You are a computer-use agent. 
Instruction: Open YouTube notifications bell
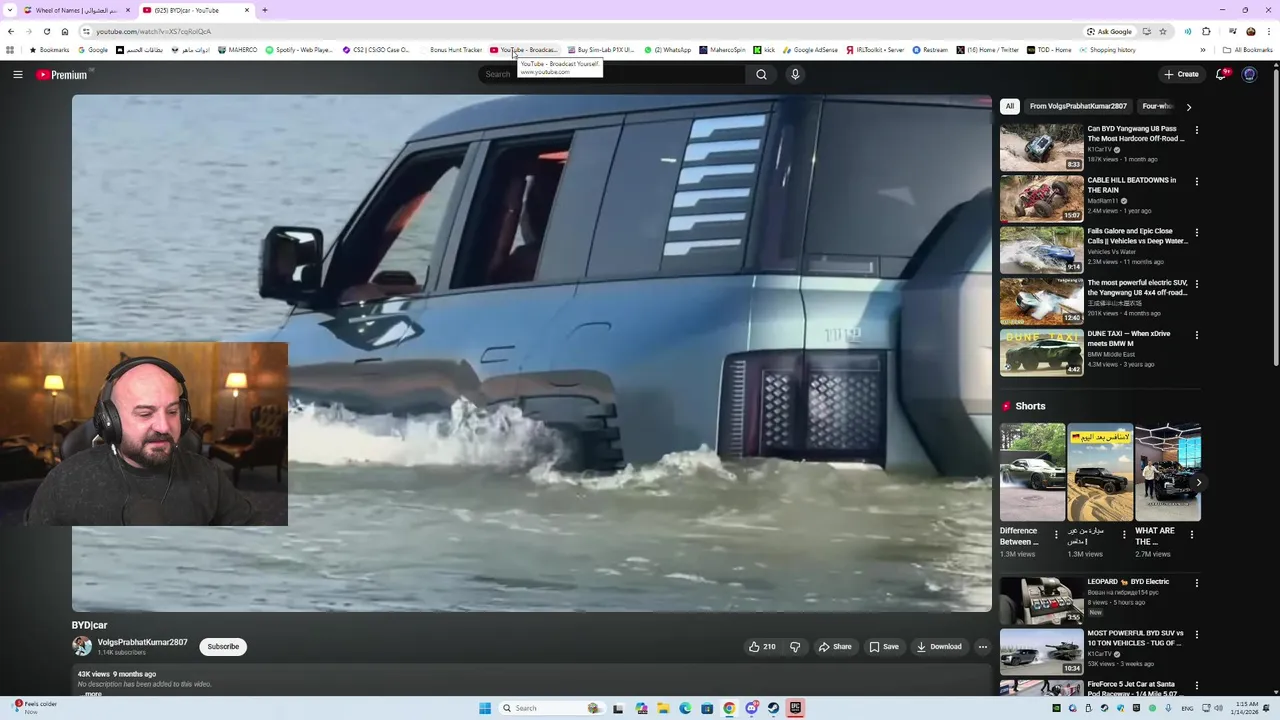[1221, 74]
